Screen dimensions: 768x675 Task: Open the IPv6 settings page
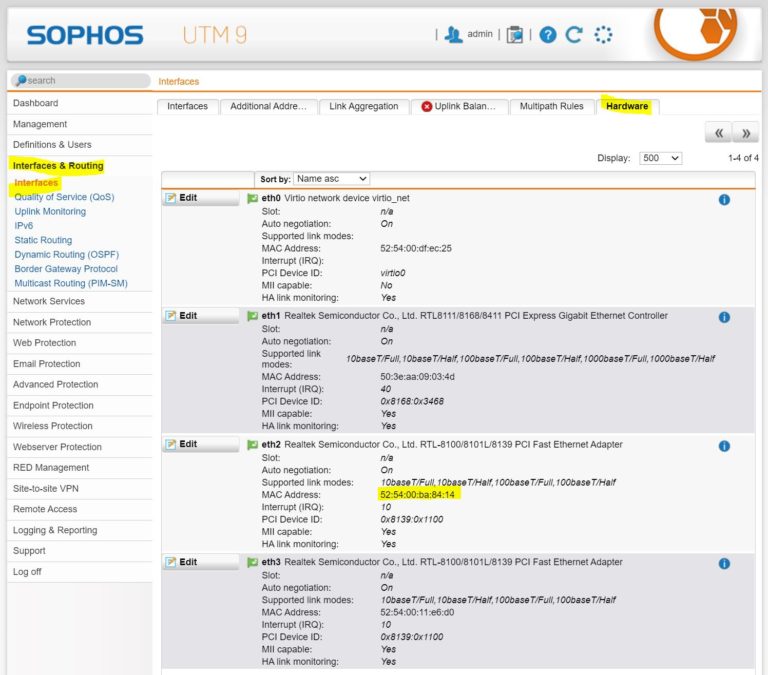click(x=24, y=226)
